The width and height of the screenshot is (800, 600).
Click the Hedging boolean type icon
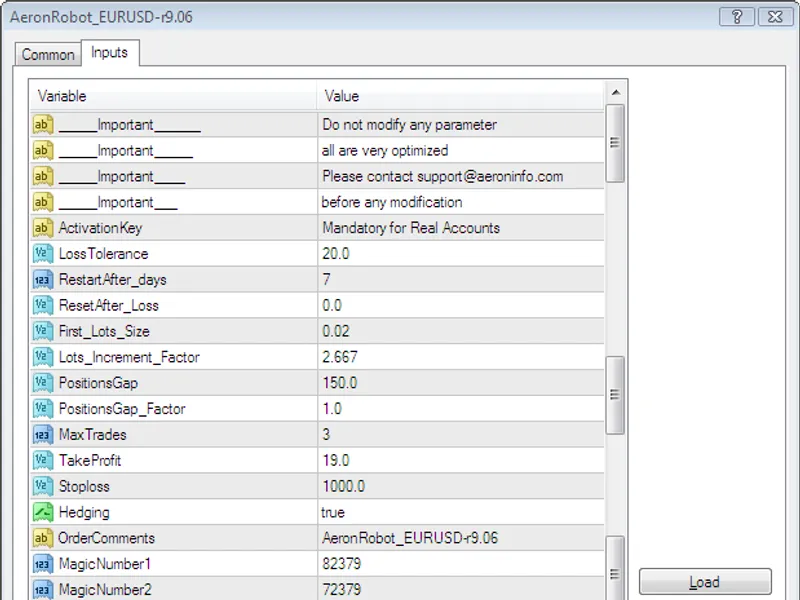43,512
